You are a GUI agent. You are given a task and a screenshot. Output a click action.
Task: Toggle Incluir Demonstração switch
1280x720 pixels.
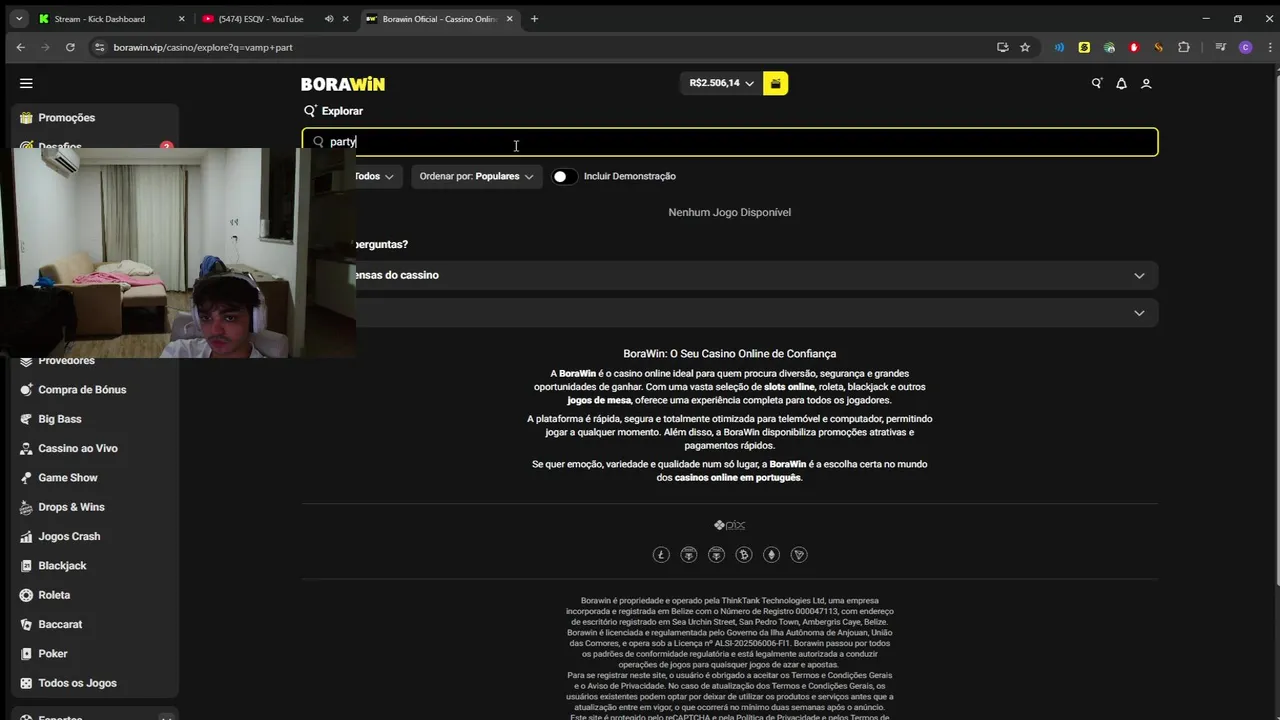pos(564,177)
